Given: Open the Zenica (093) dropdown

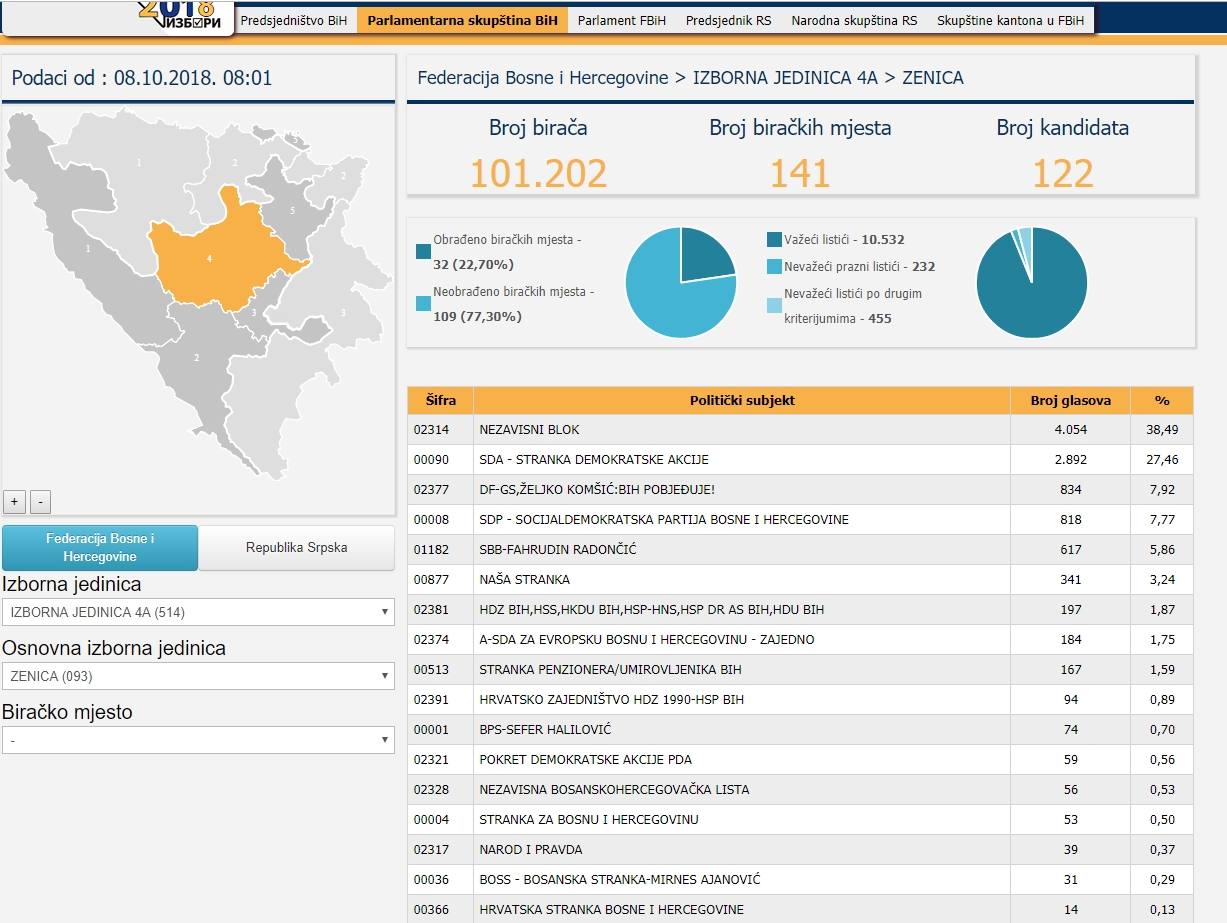Looking at the screenshot, I should coord(198,676).
